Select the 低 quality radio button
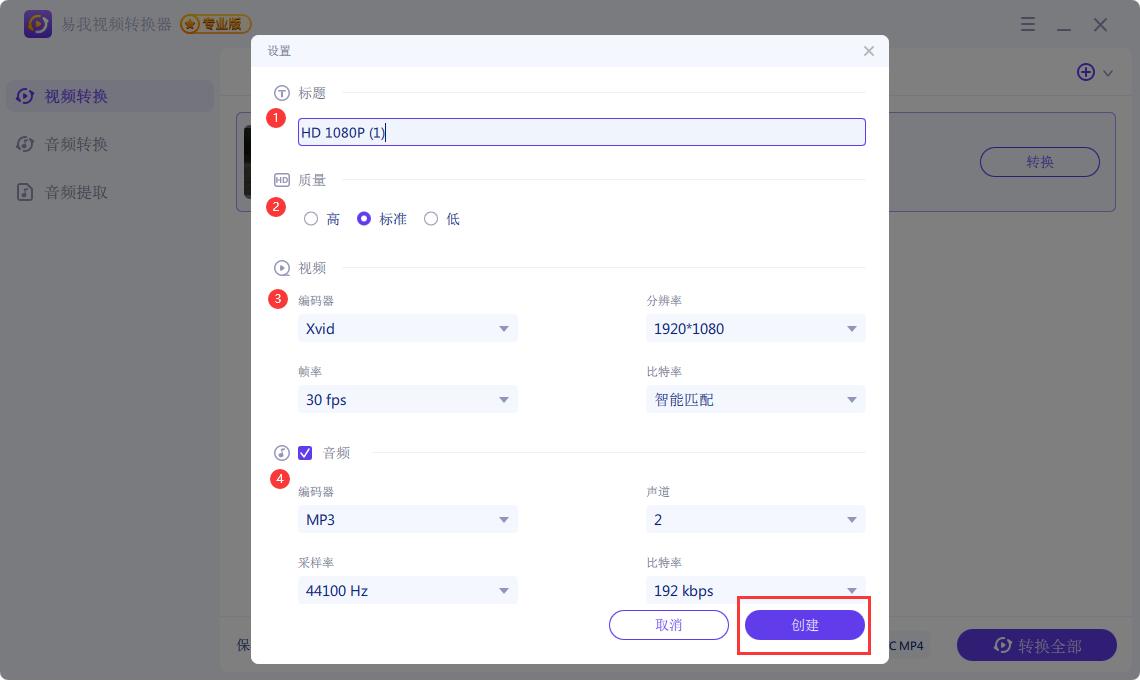 [x=431, y=218]
